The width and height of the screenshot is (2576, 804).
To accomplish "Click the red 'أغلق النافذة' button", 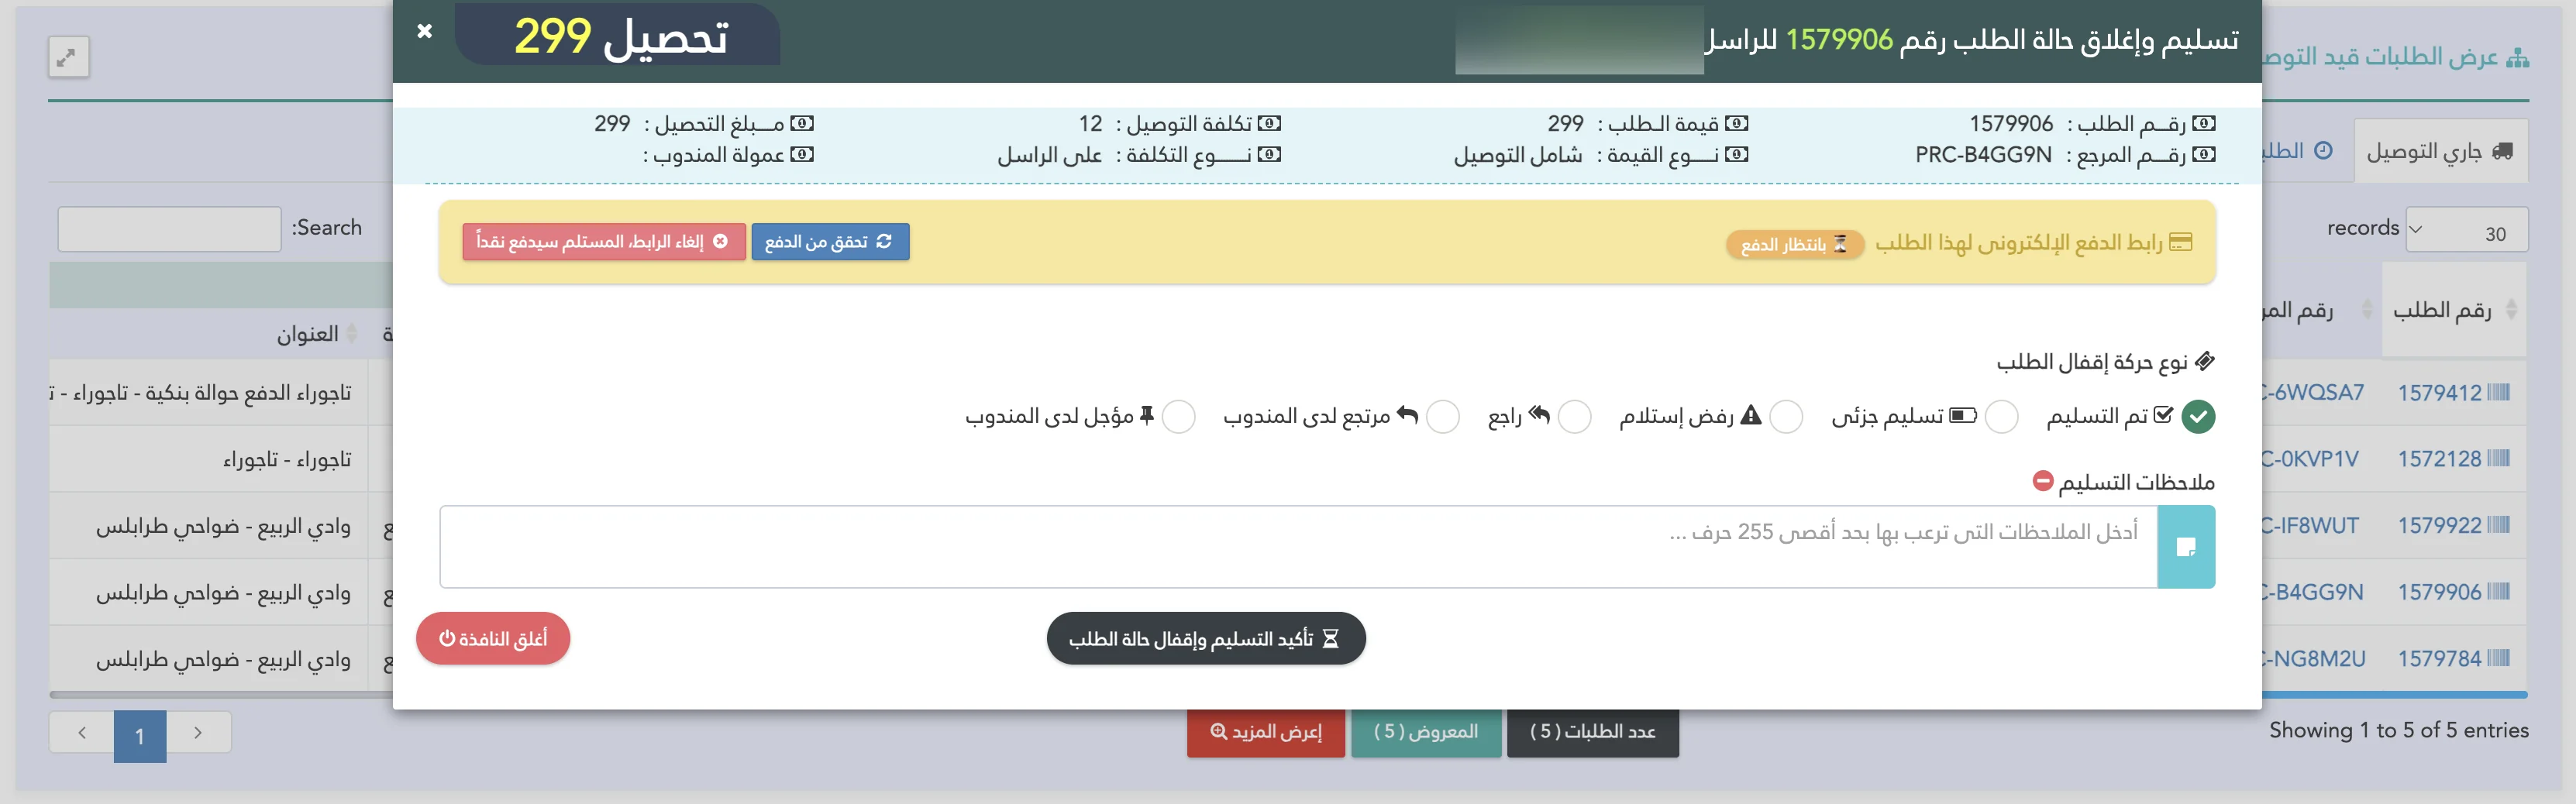I will tap(493, 638).
